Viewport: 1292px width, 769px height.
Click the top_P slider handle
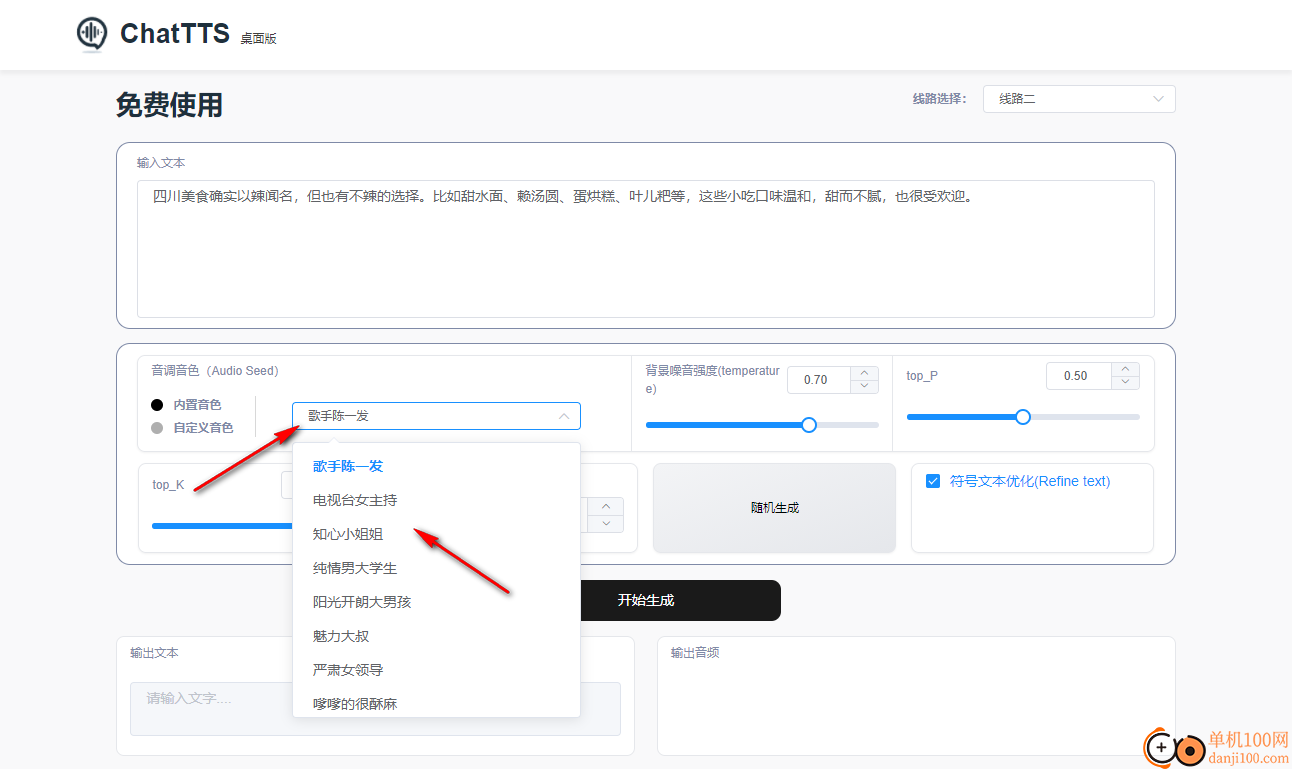click(1023, 417)
